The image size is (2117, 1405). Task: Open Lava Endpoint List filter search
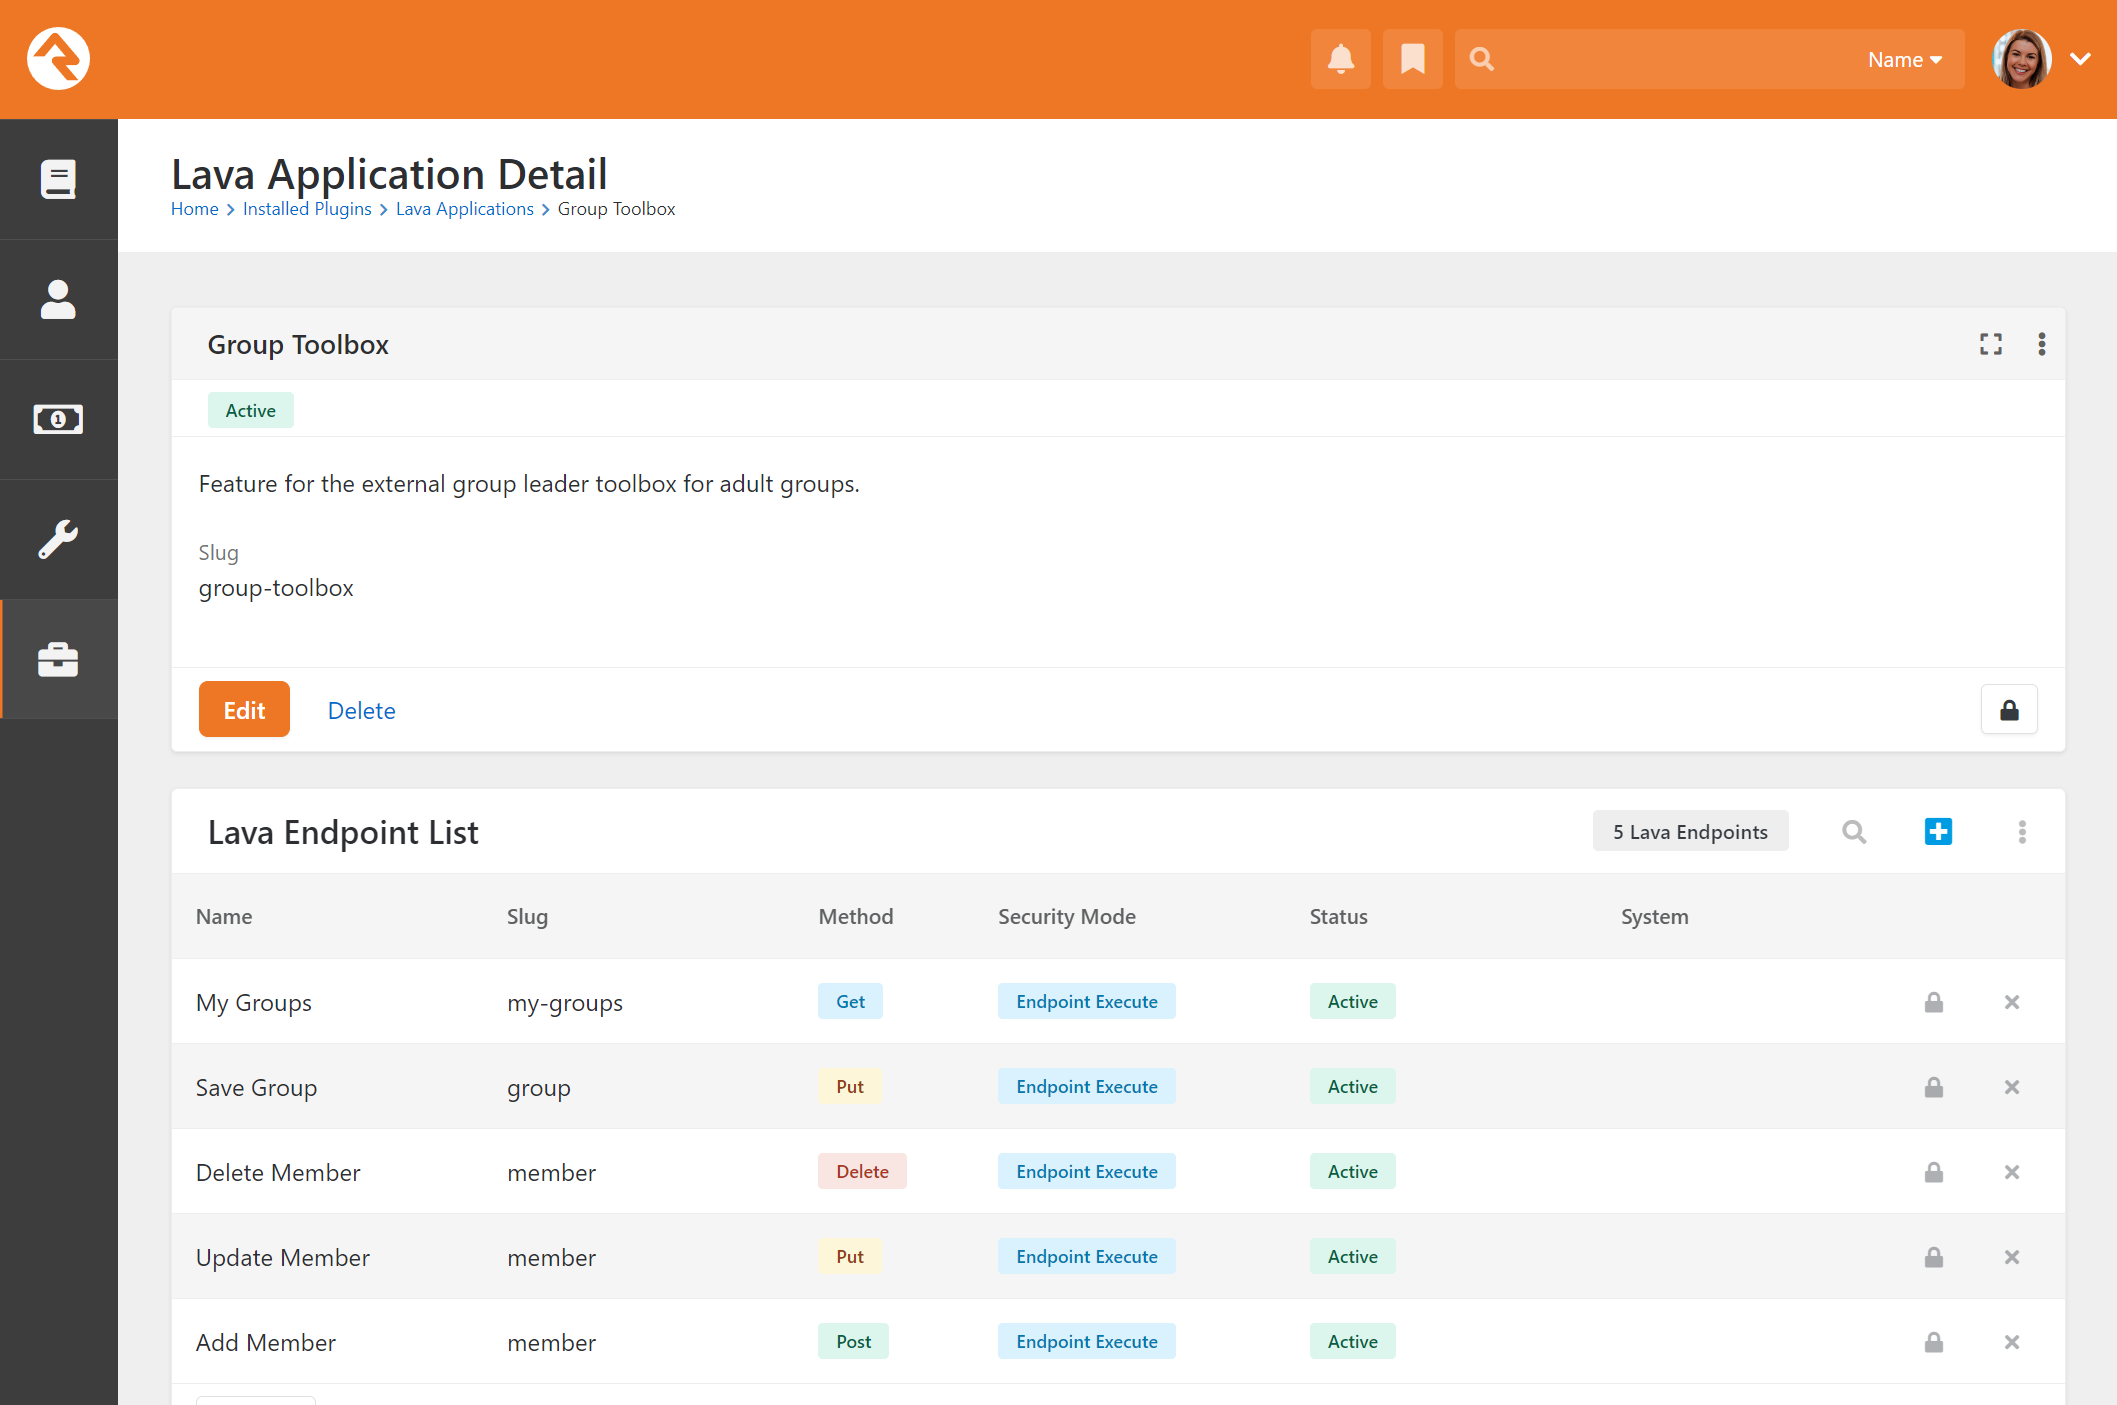click(1853, 832)
